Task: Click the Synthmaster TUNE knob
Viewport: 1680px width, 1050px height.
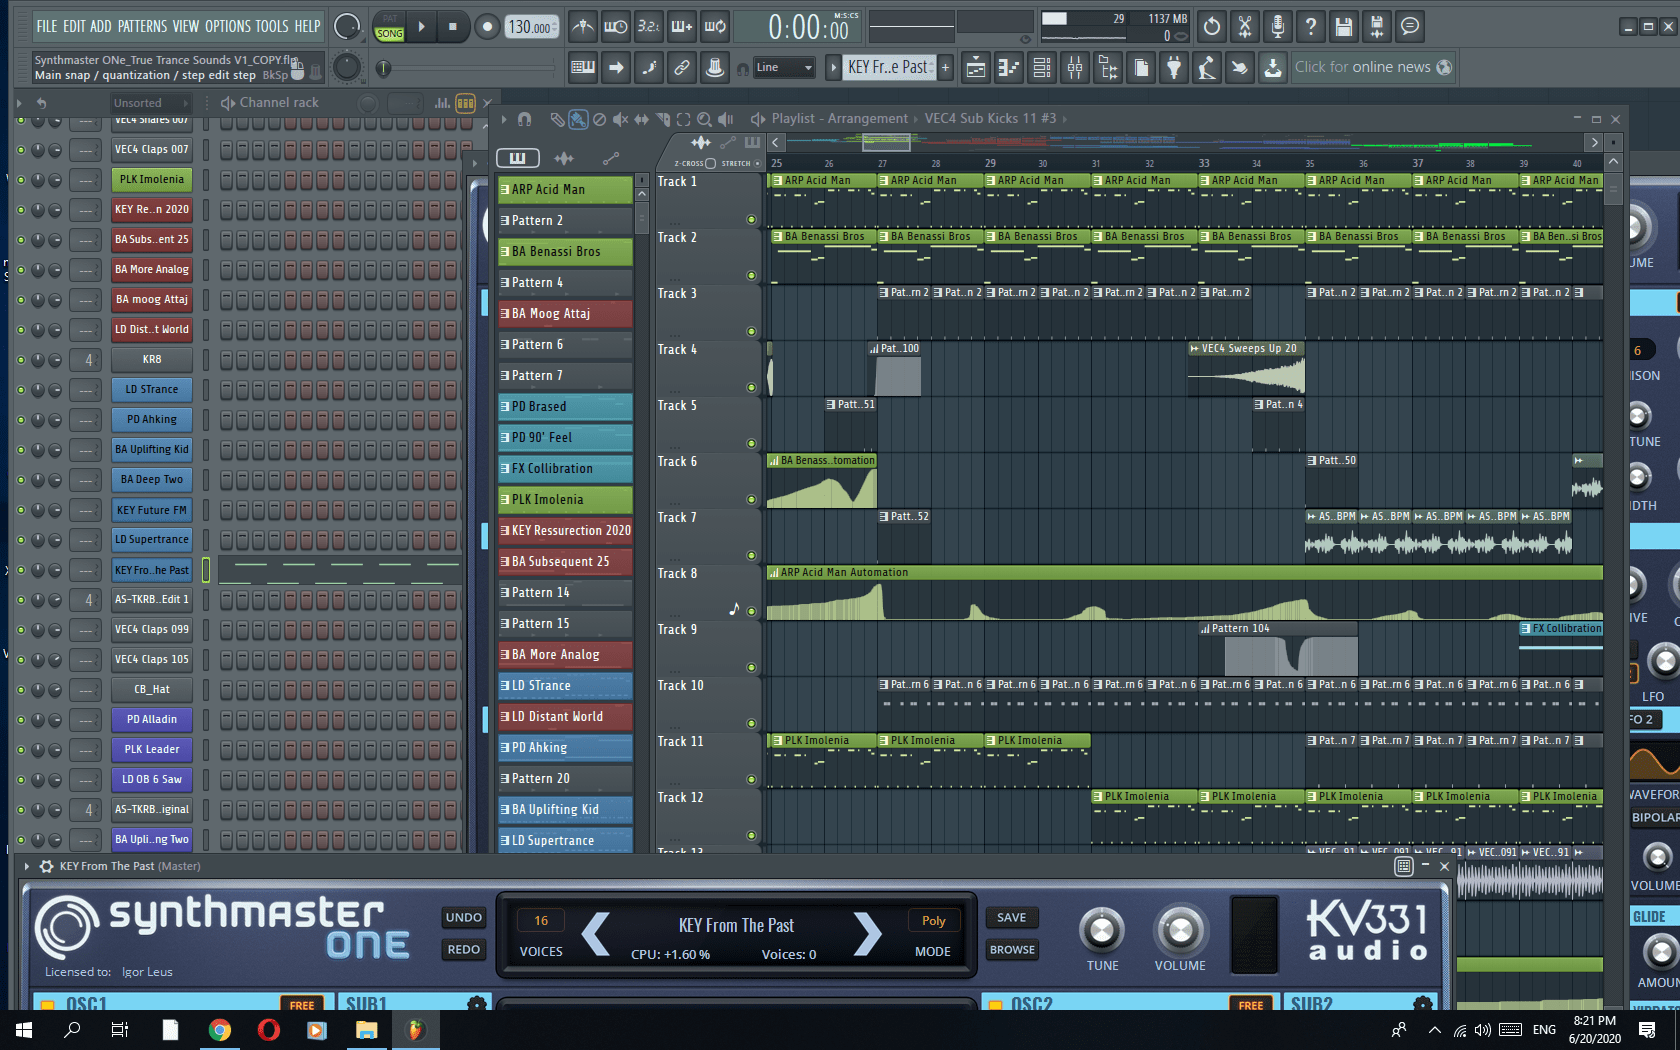Action: tap(1102, 930)
